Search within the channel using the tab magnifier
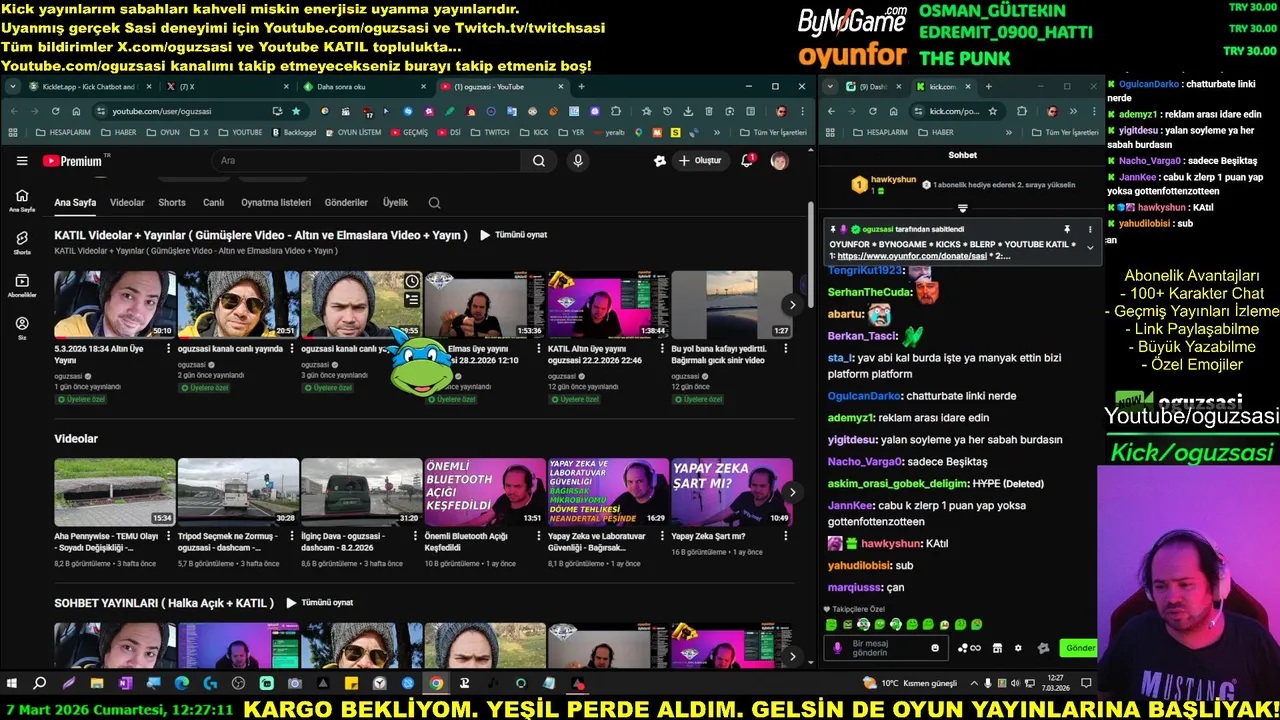Screen dimensions: 1280x720 (x=434, y=203)
